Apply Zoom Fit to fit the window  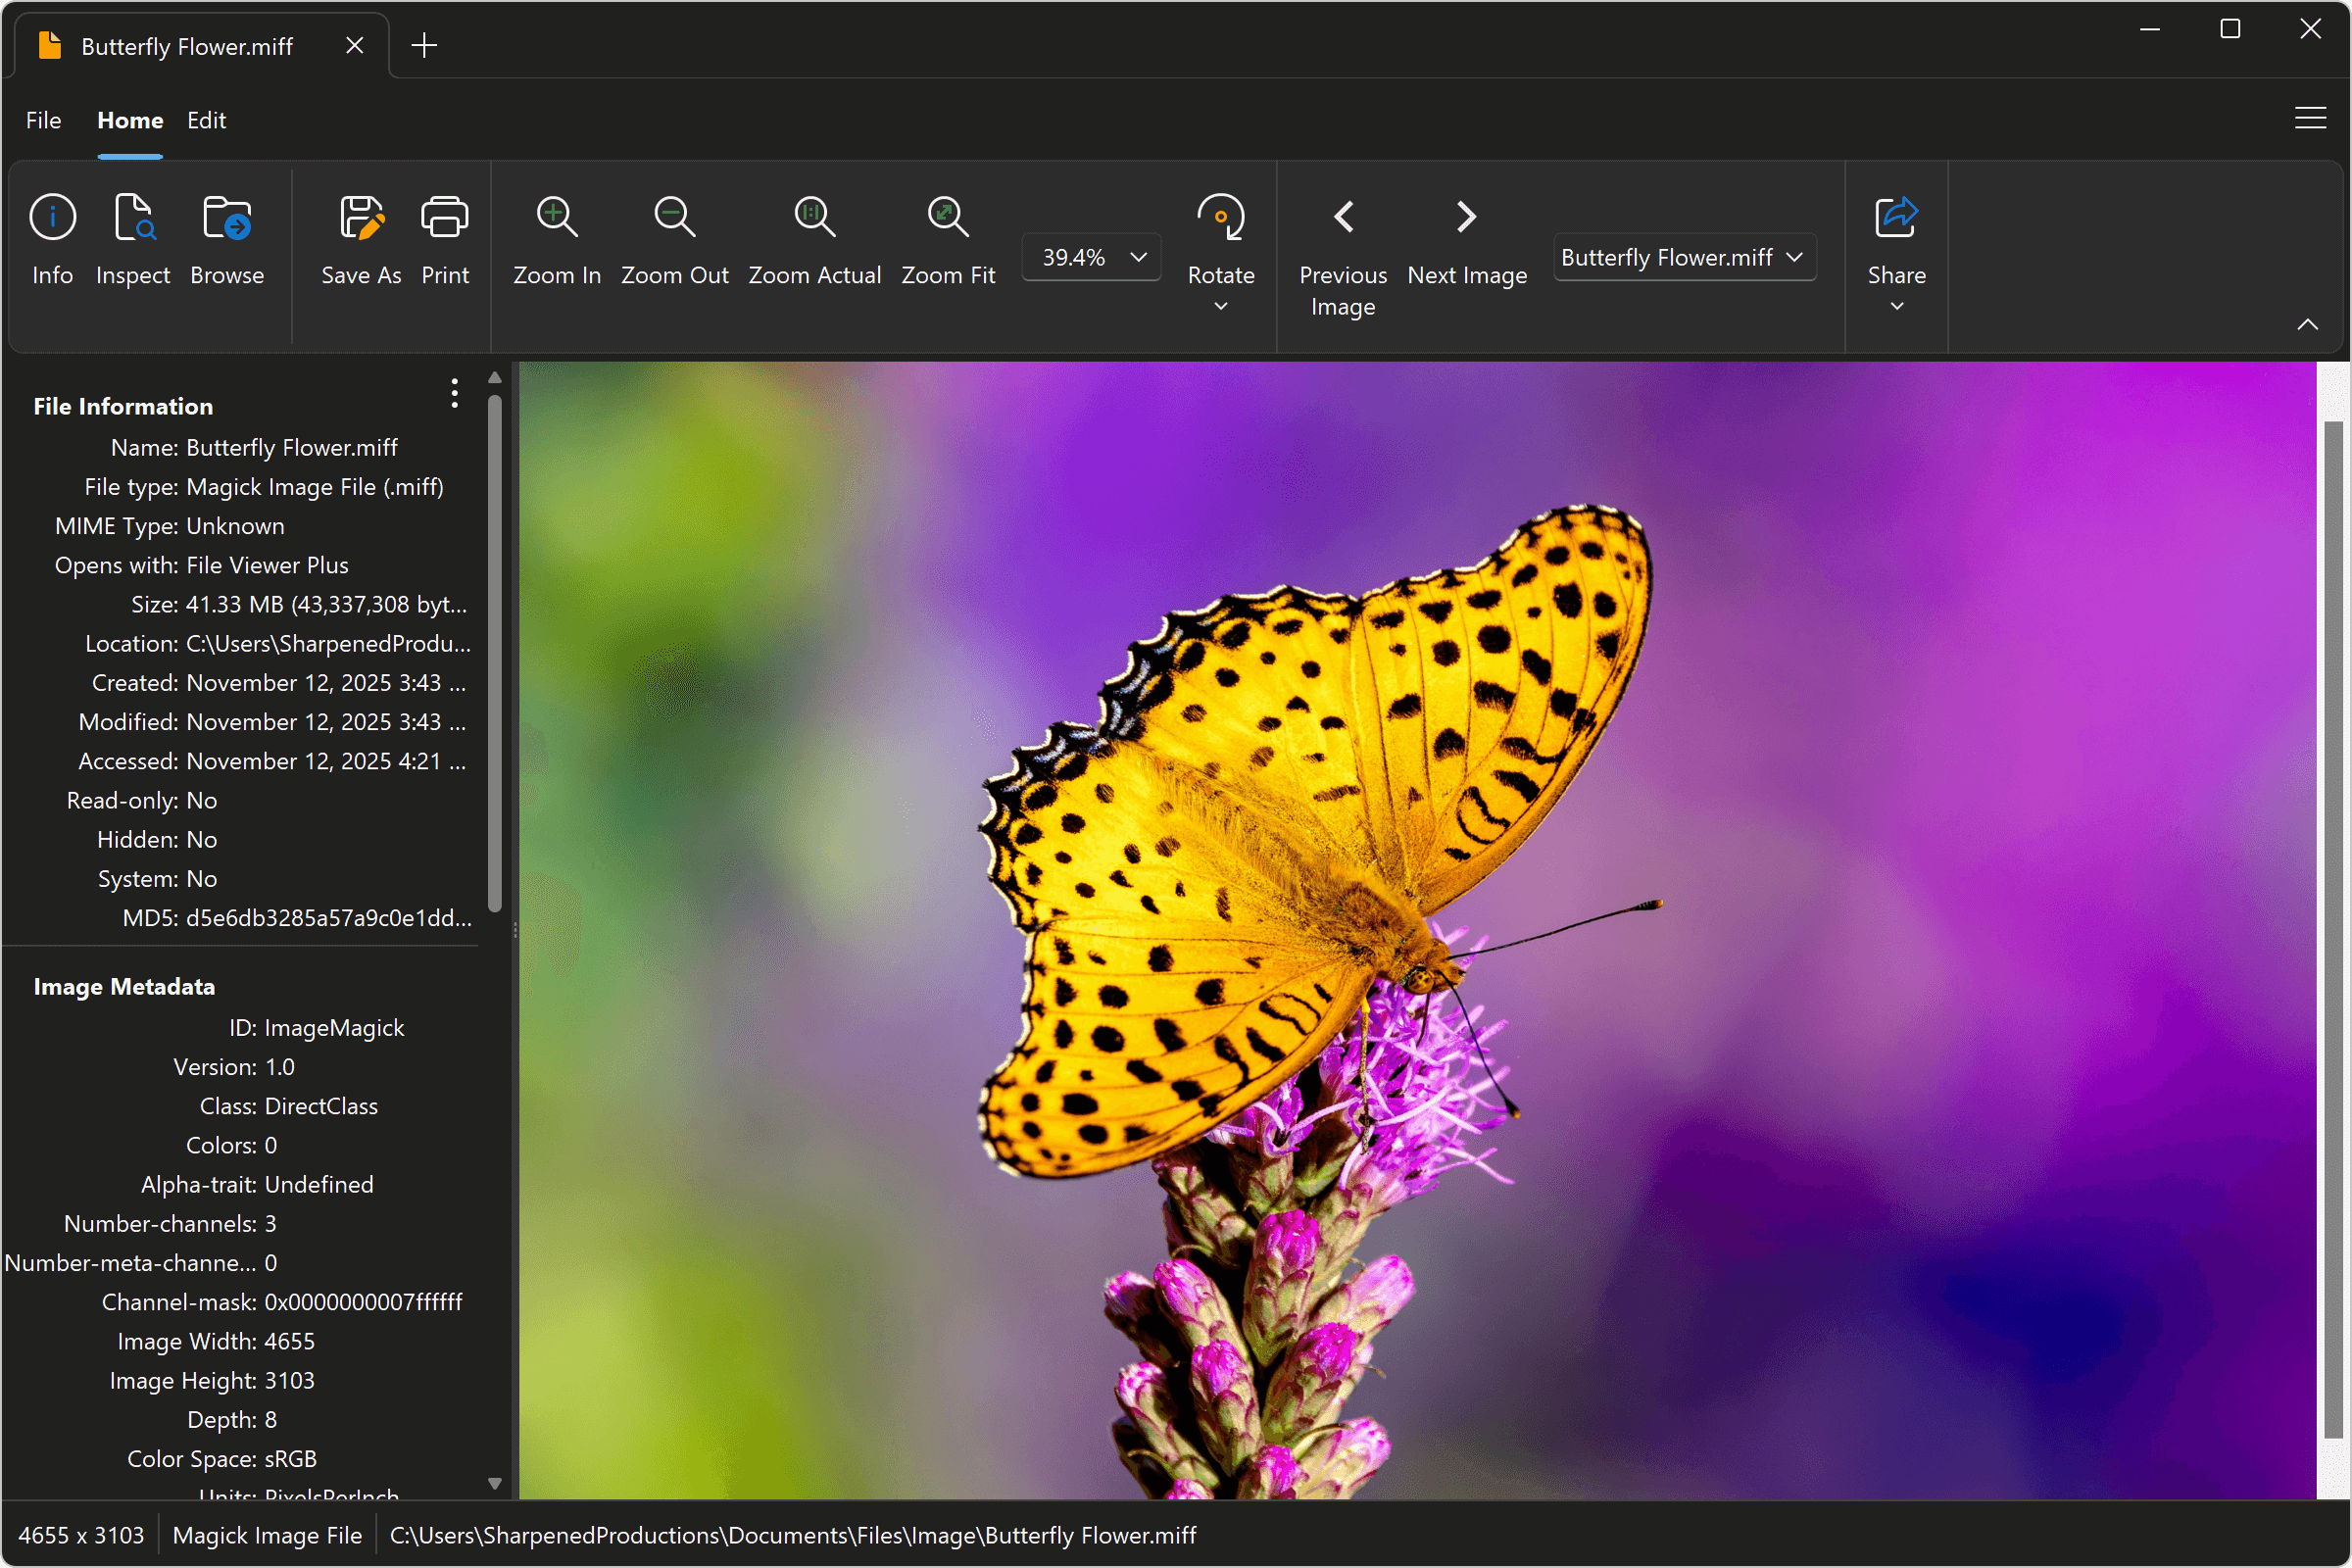(x=946, y=240)
